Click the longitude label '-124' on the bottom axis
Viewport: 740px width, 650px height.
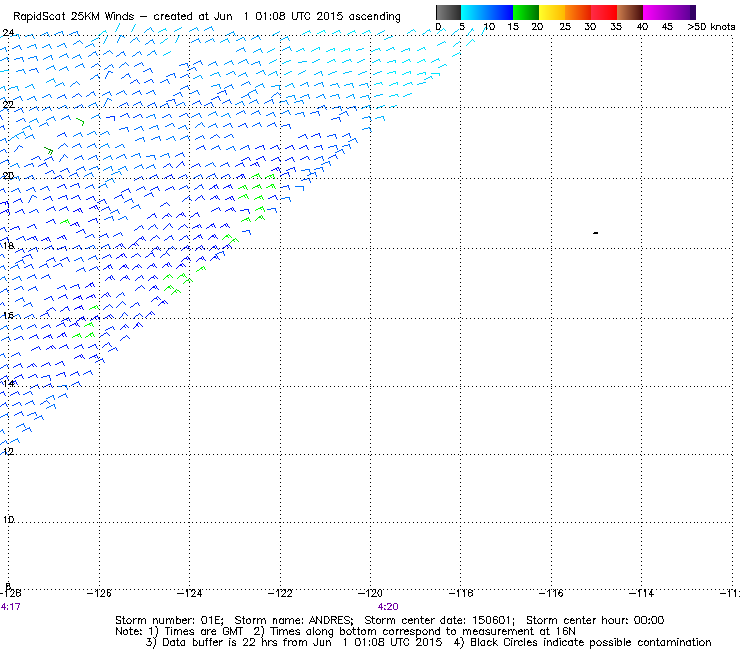point(190,593)
